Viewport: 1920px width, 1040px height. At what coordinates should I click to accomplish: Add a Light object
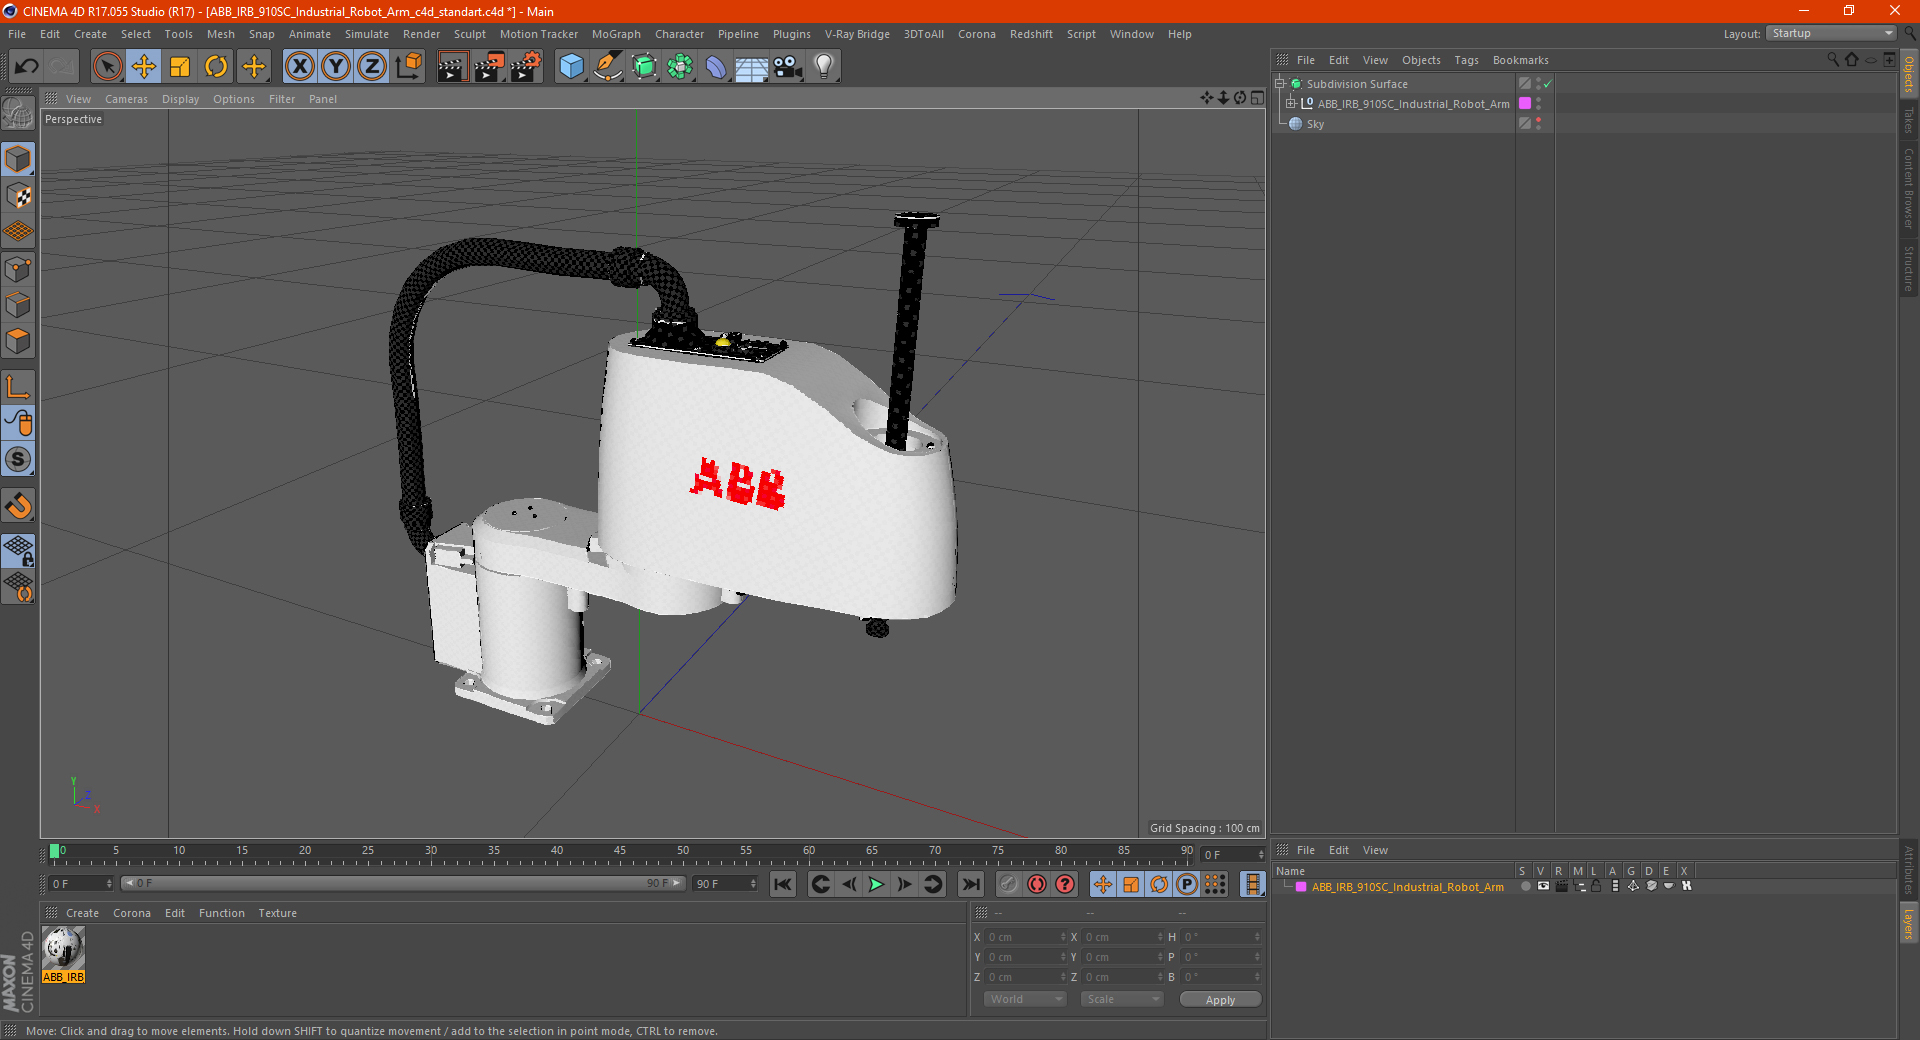824,67
